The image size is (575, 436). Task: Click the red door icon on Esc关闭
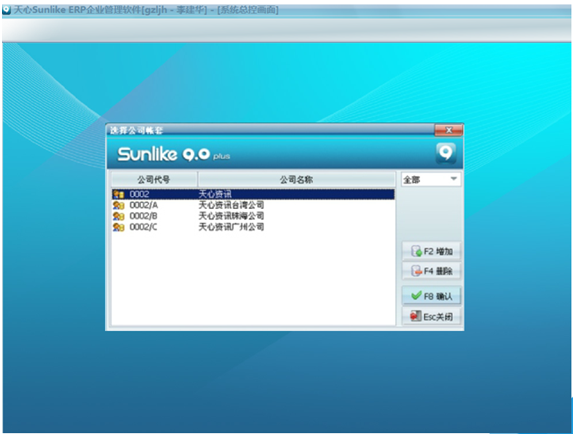pos(416,316)
